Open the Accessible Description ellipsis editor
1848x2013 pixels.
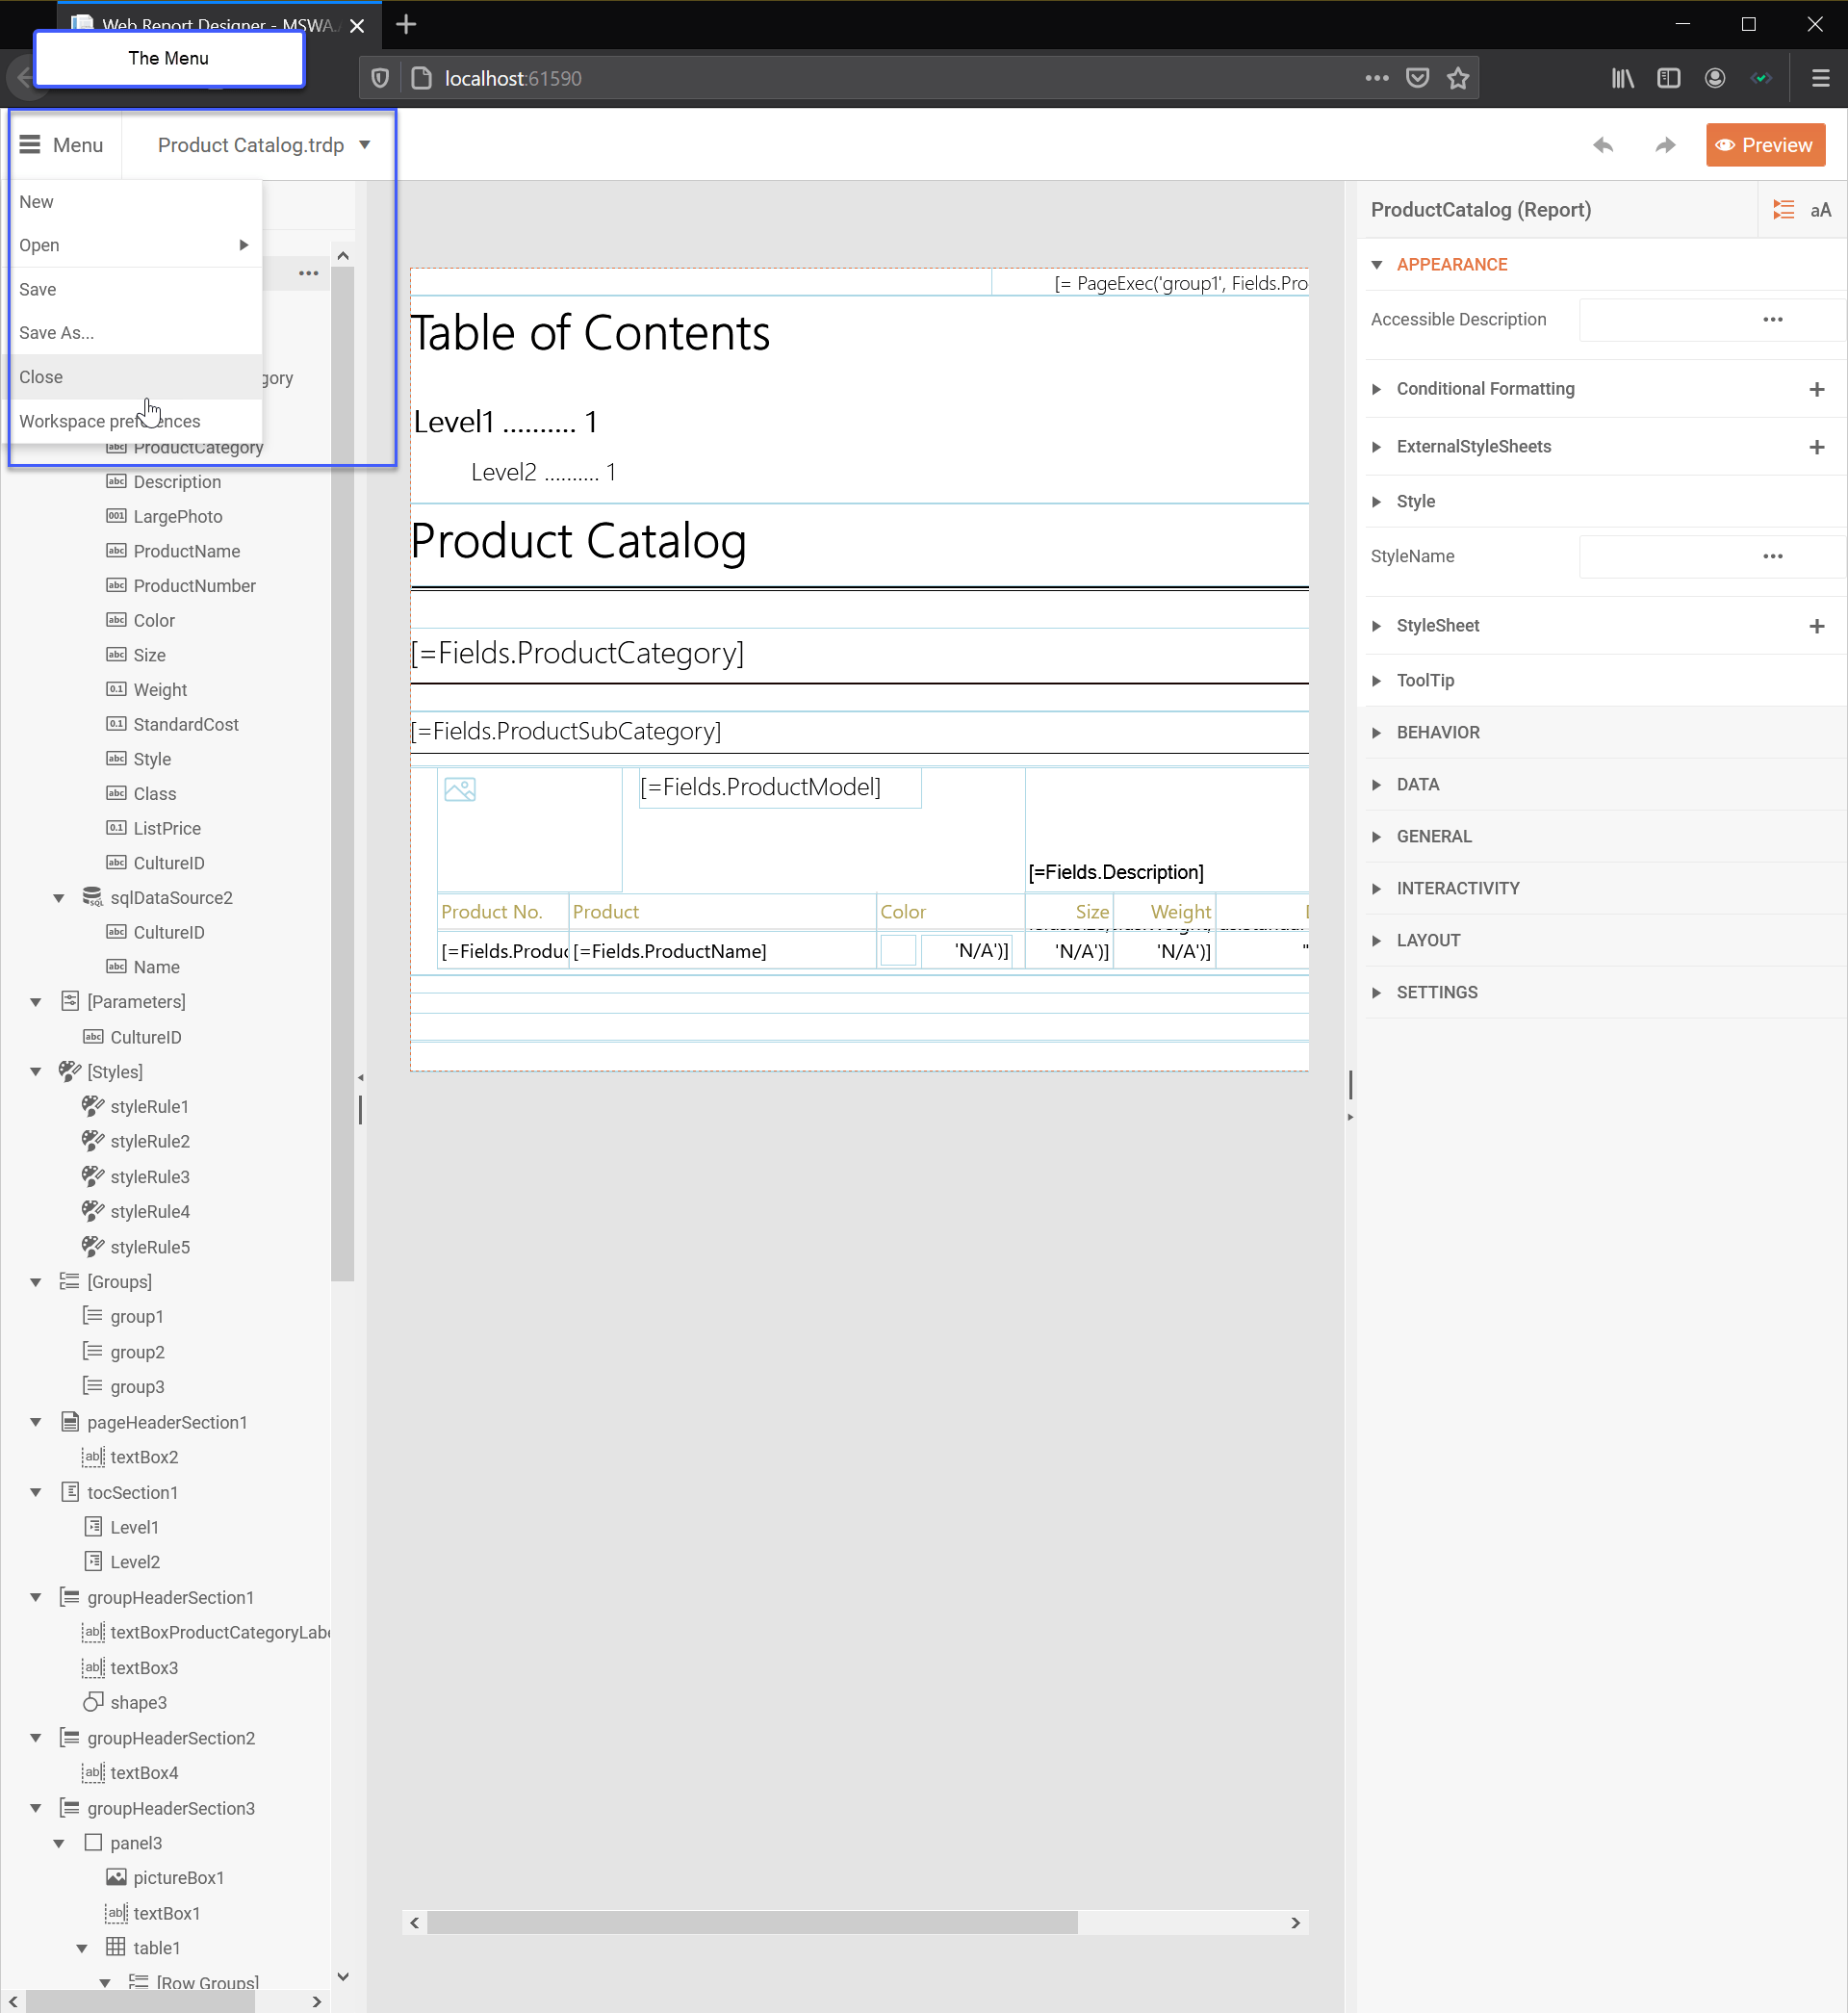pos(1773,319)
